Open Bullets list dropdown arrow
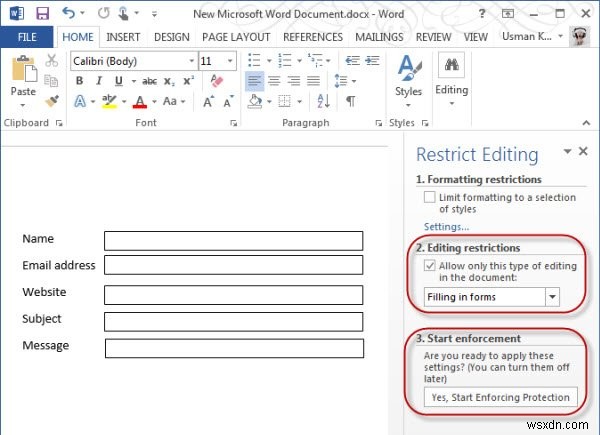Screen dimensions: 600x435 [269, 60]
